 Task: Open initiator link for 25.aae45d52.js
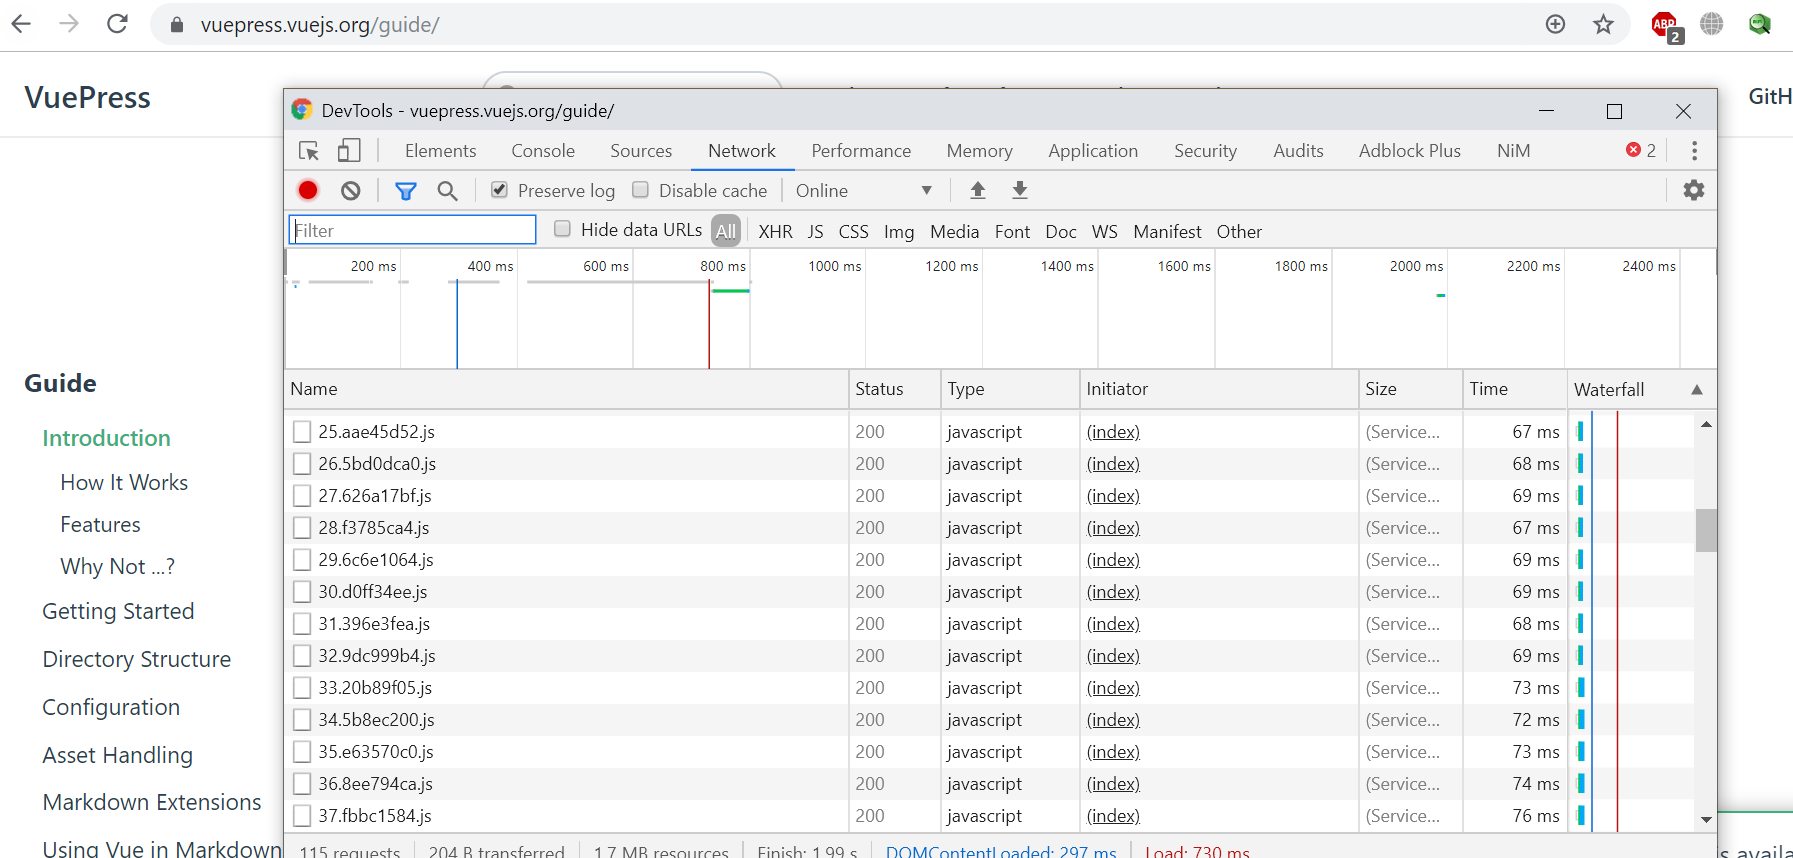tap(1113, 432)
